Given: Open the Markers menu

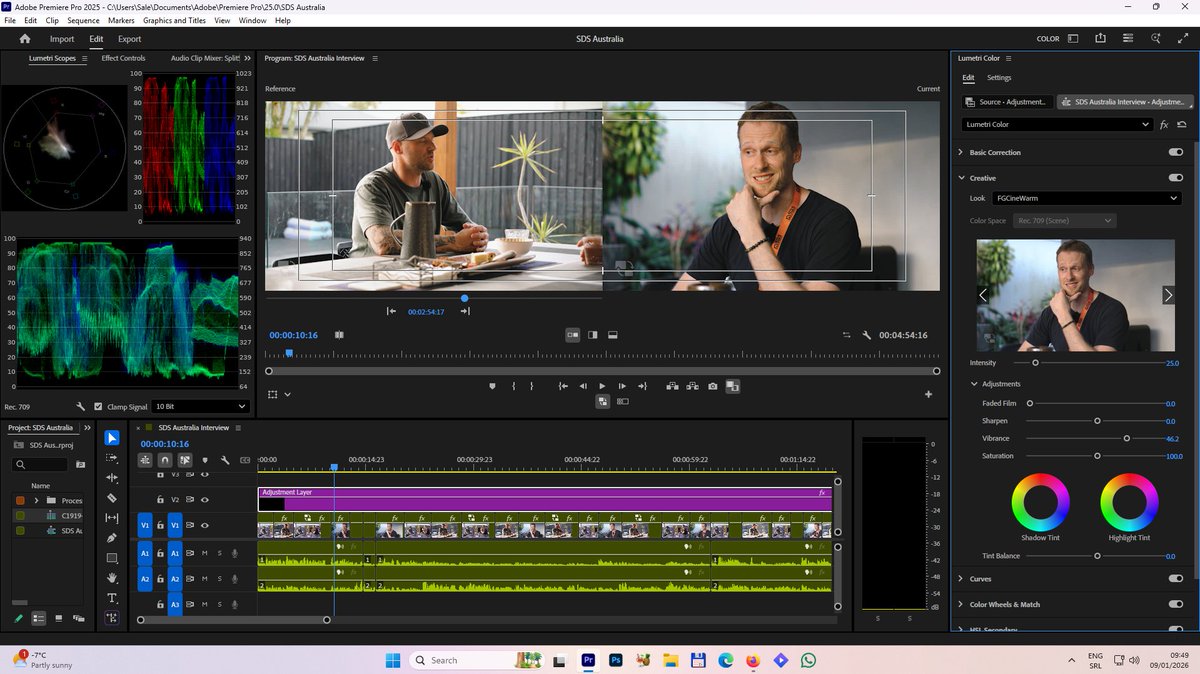Looking at the screenshot, I should (x=121, y=20).
